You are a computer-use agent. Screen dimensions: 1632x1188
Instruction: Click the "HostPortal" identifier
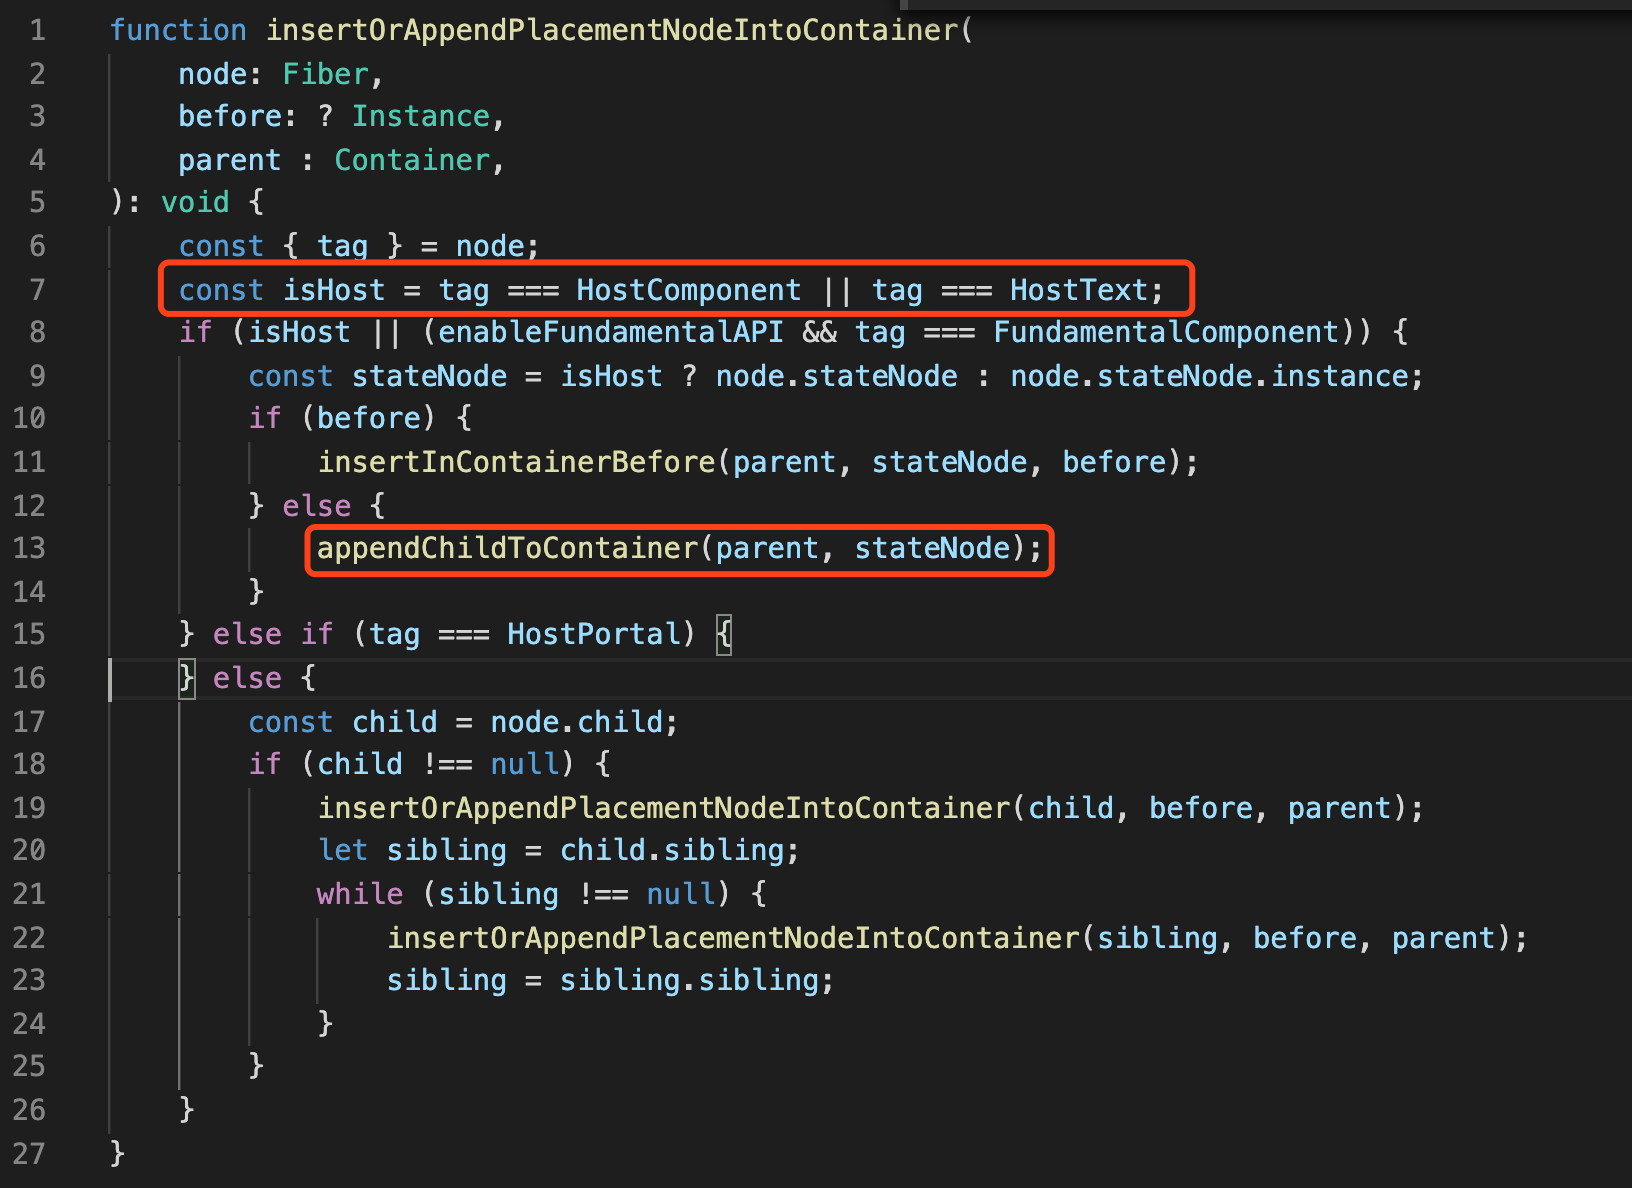pos(594,634)
